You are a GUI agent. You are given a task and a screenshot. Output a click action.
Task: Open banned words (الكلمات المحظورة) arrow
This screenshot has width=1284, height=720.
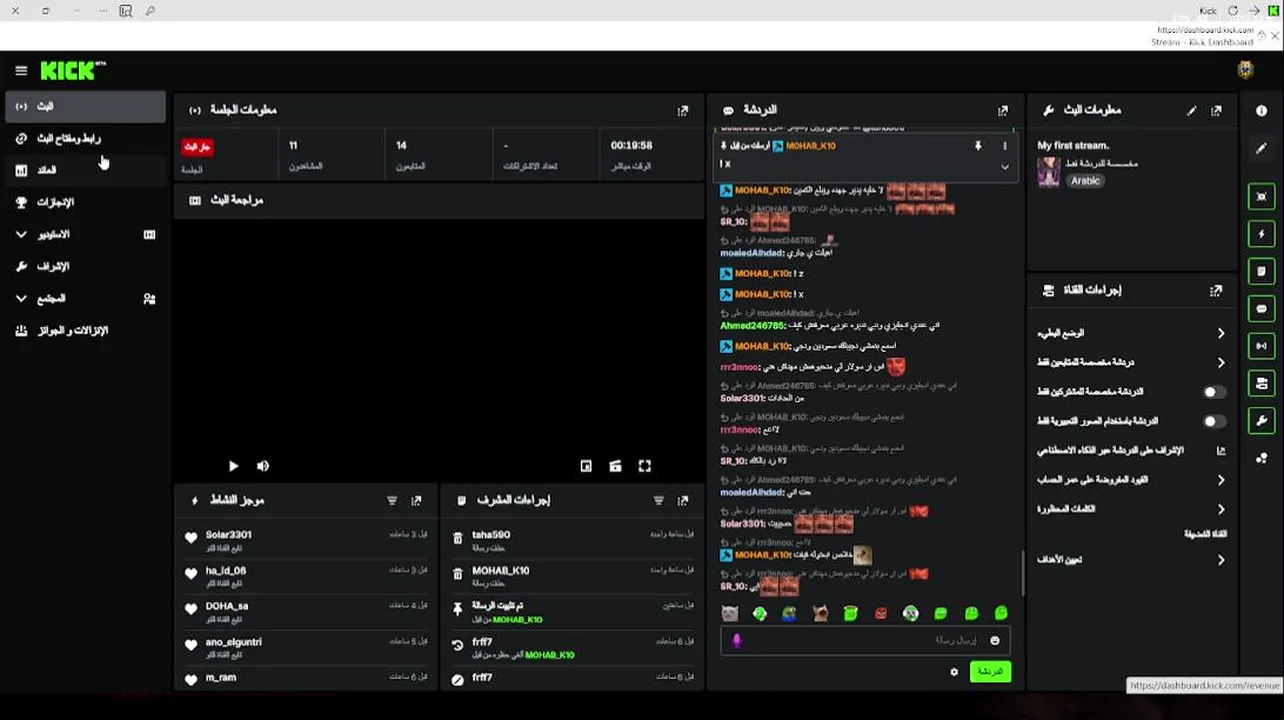click(x=1221, y=509)
